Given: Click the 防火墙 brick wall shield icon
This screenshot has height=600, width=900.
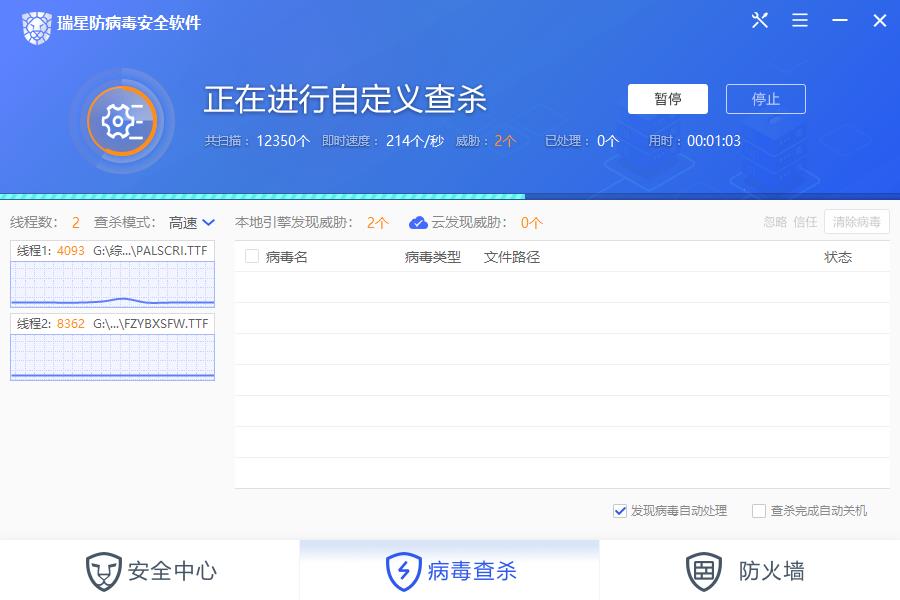Looking at the screenshot, I should (x=704, y=571).
